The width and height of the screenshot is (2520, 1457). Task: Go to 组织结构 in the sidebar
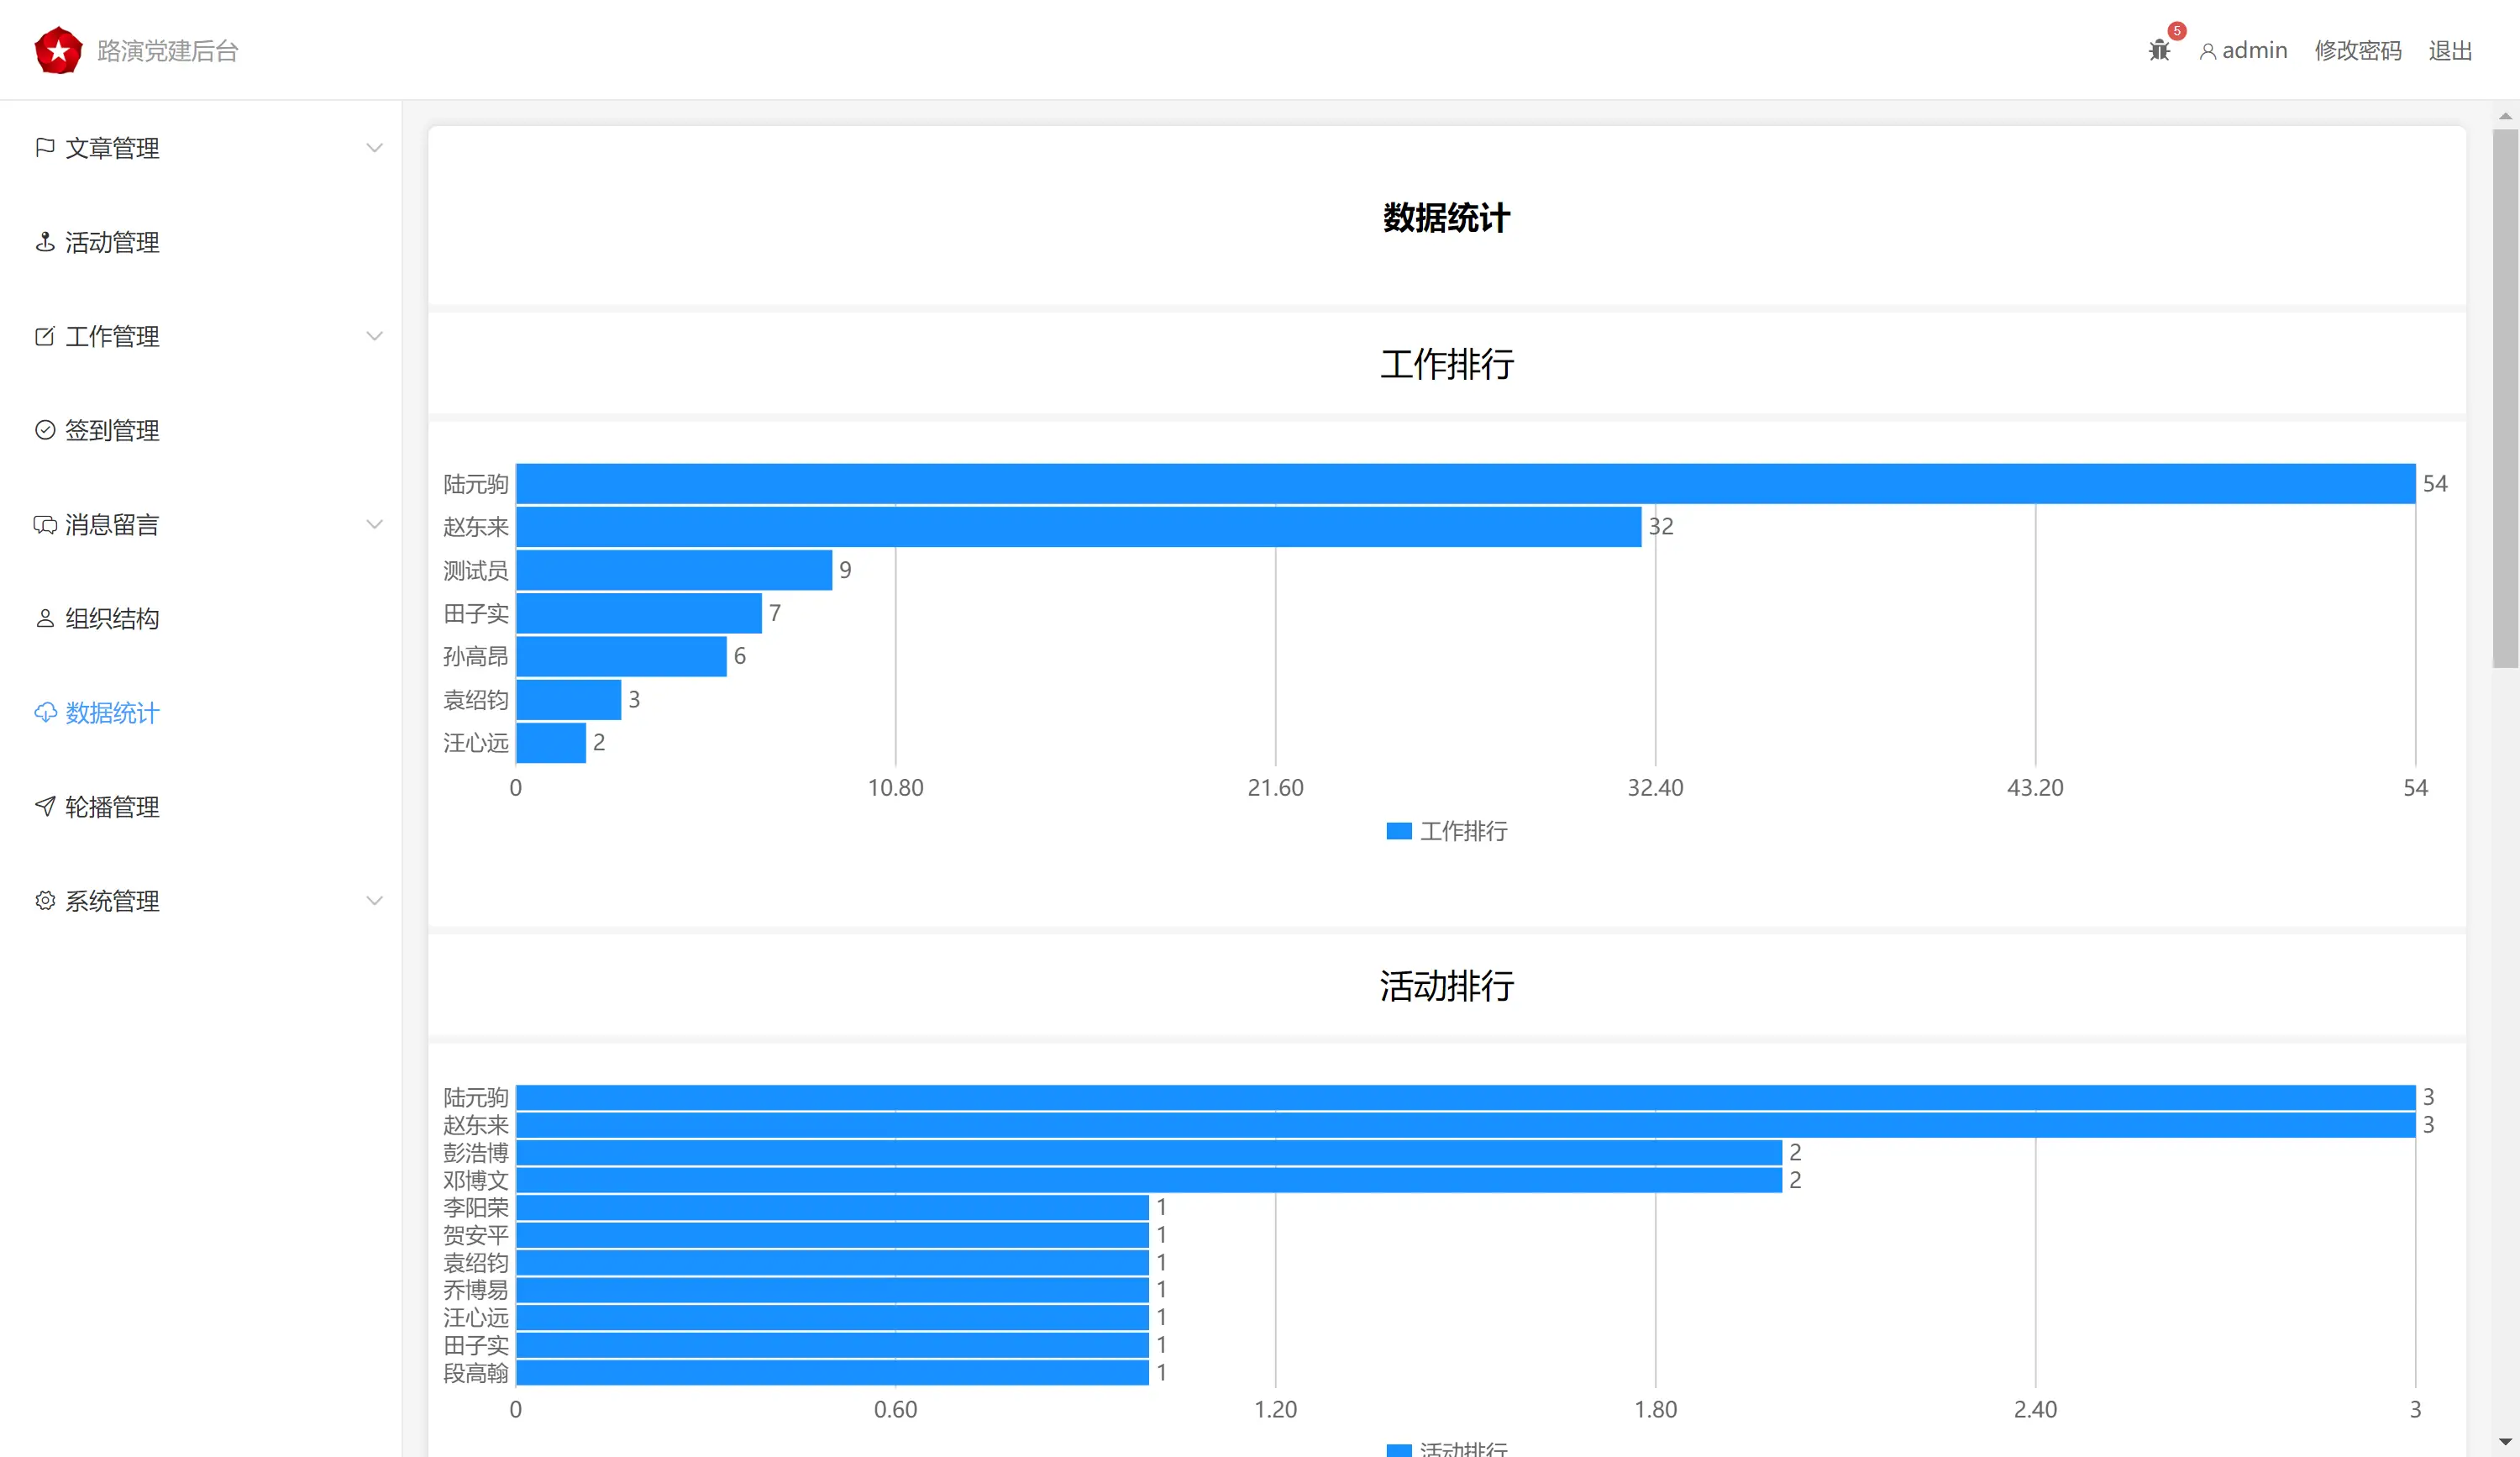pyautogui.click(x=200, y=618)
